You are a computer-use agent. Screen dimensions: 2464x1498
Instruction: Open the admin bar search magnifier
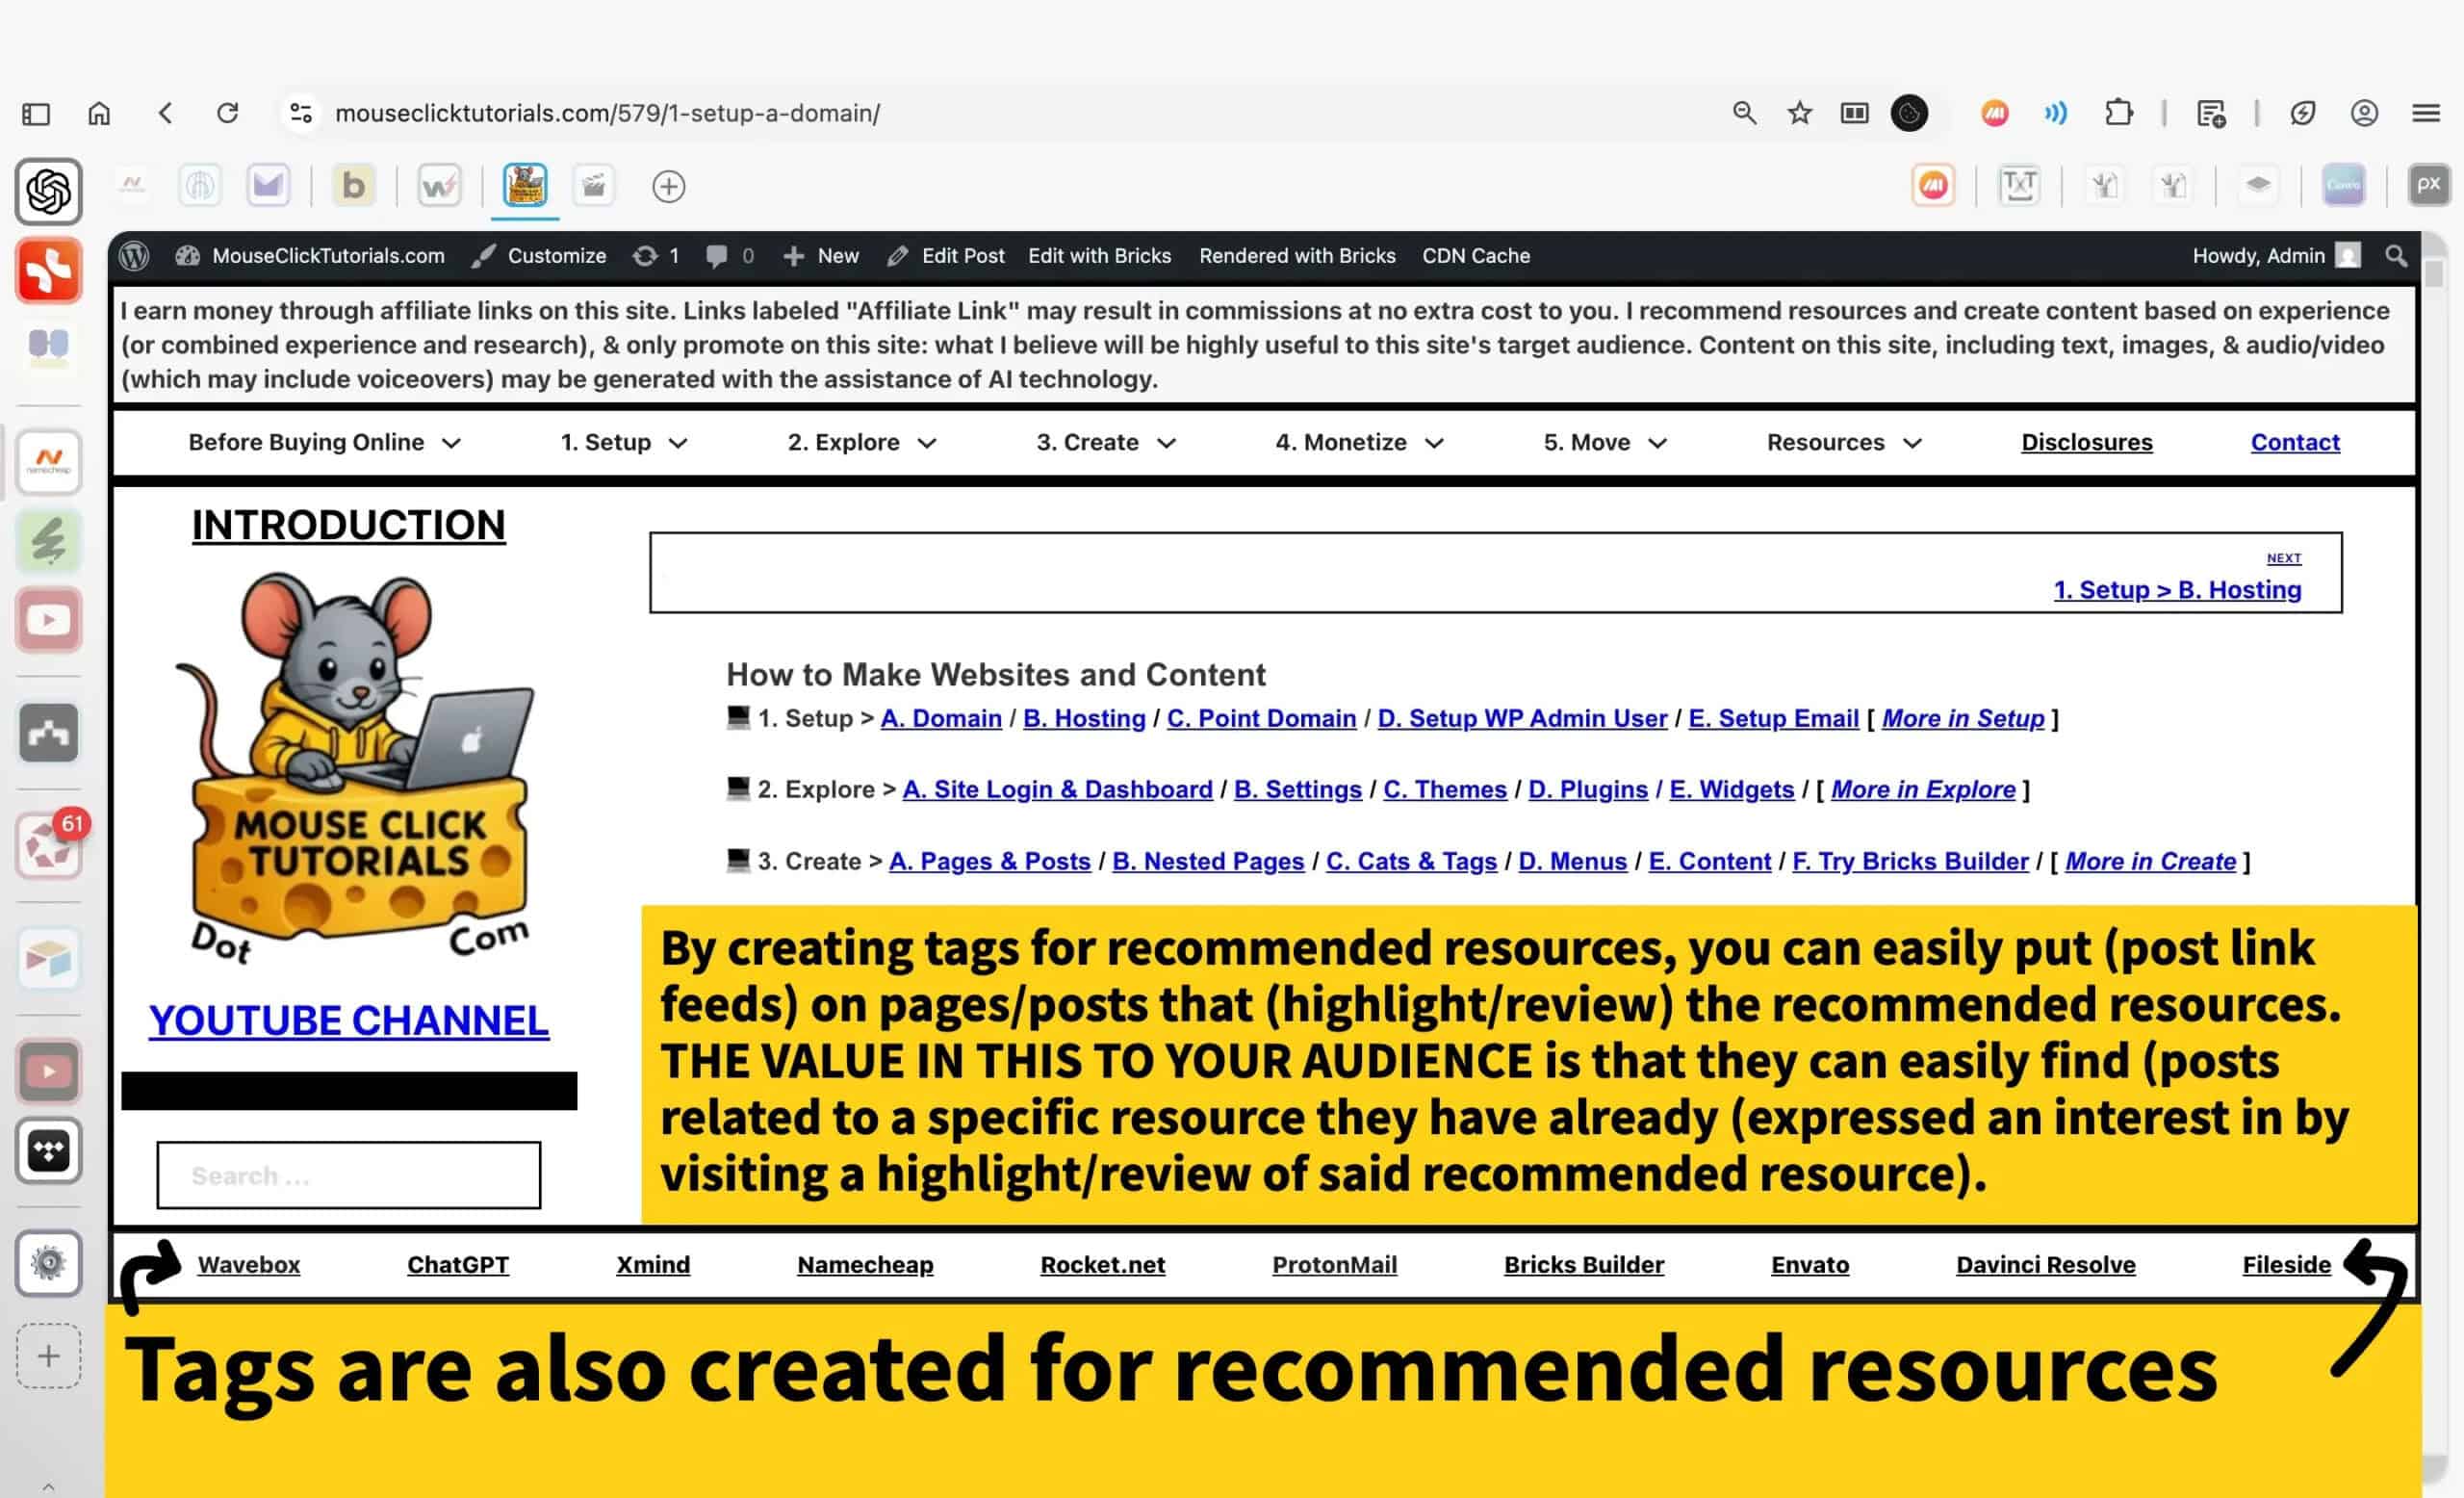(x=2396, y=256)
